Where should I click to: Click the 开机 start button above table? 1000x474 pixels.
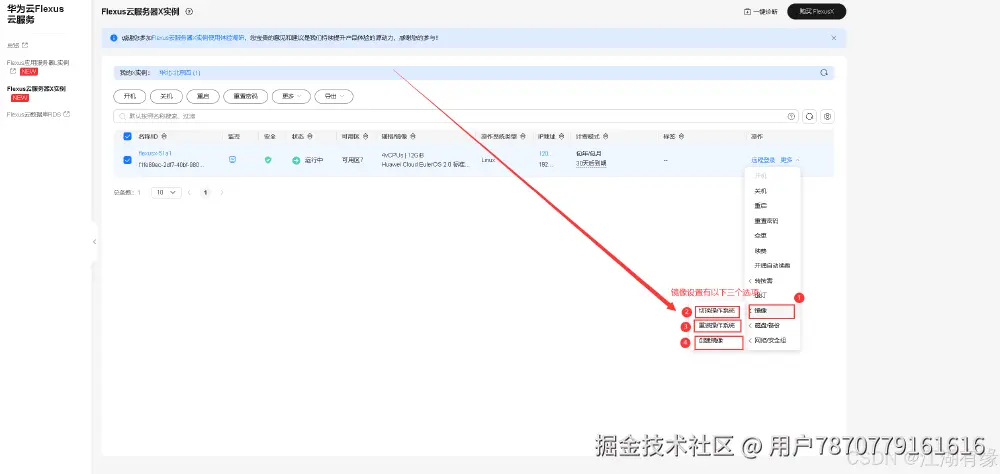pos(130,96)
